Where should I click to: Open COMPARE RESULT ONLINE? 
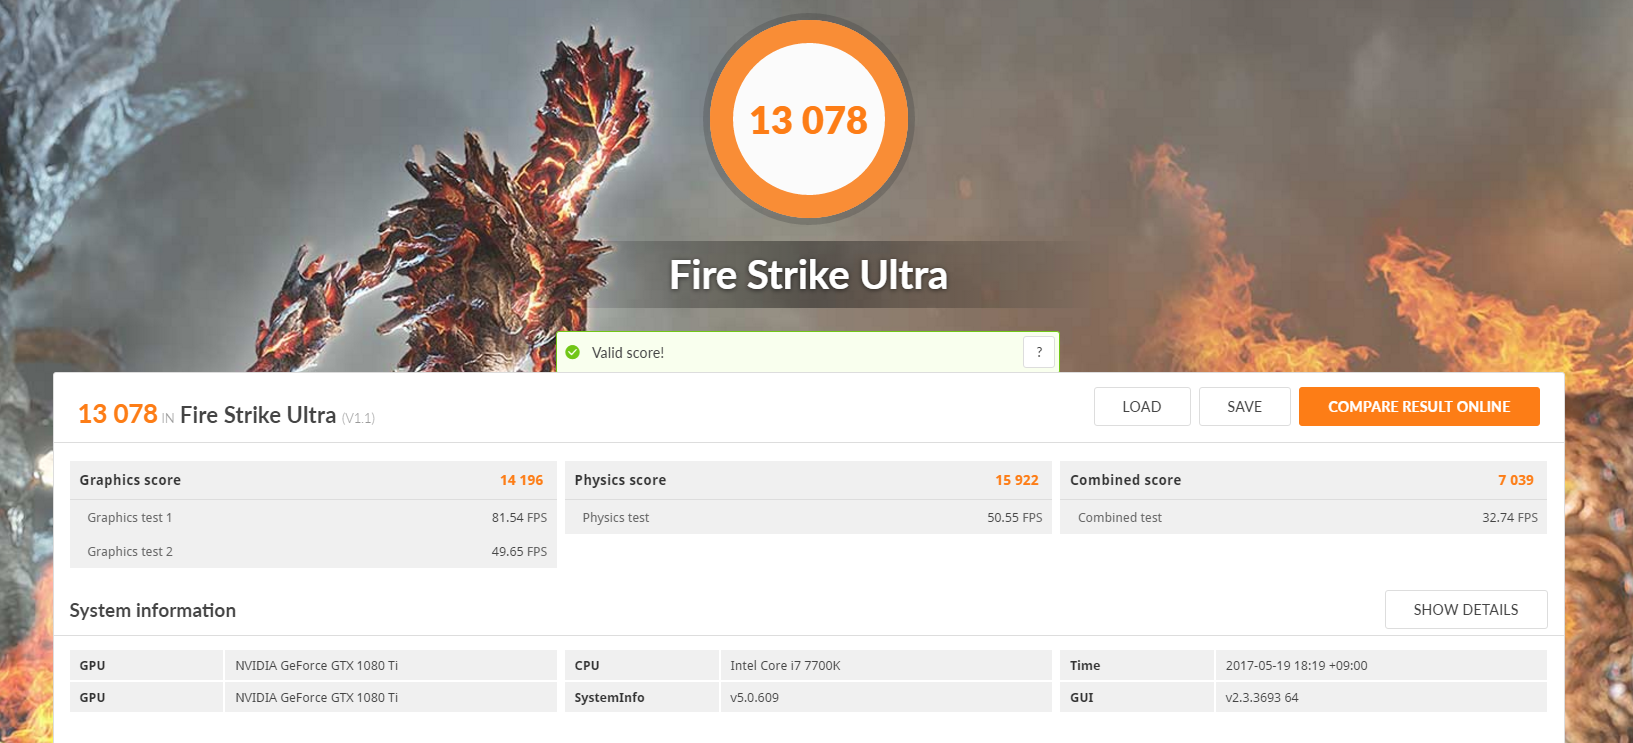click(1419, 407)
